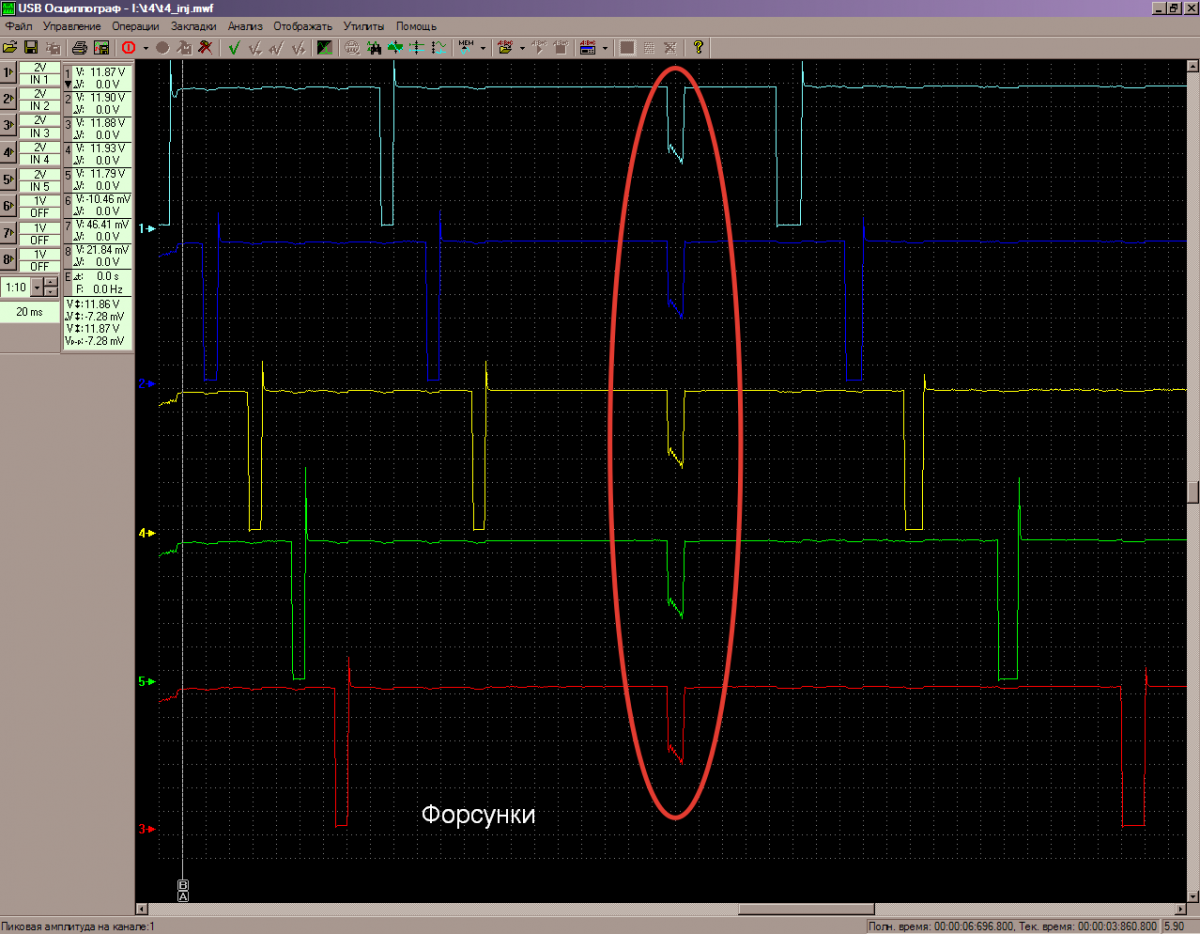Select channel 2 row in measurement panel
The height and width of the screenshot is (934, 1200).
(96, 102)
